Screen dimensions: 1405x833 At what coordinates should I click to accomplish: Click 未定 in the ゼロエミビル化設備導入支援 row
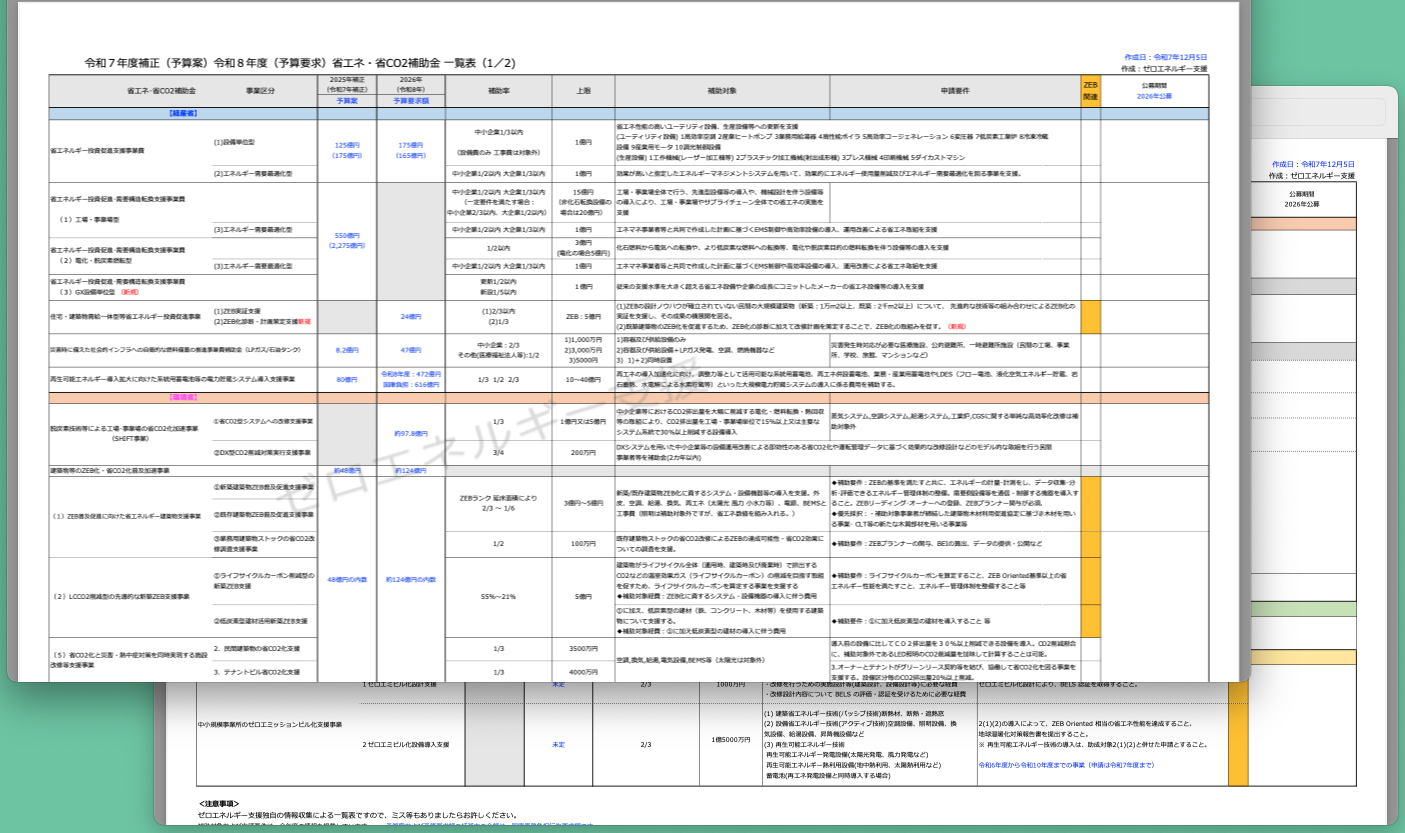[559, 745]
